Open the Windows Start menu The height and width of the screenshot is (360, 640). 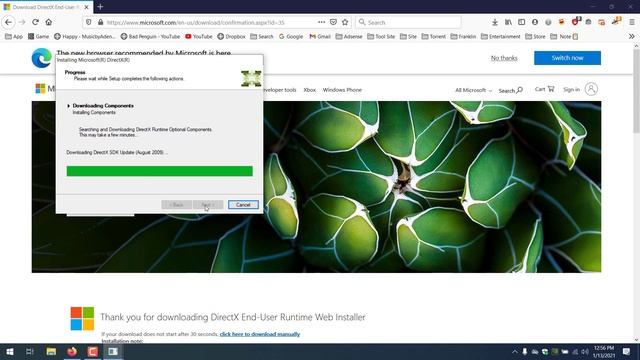pos(10,351)
